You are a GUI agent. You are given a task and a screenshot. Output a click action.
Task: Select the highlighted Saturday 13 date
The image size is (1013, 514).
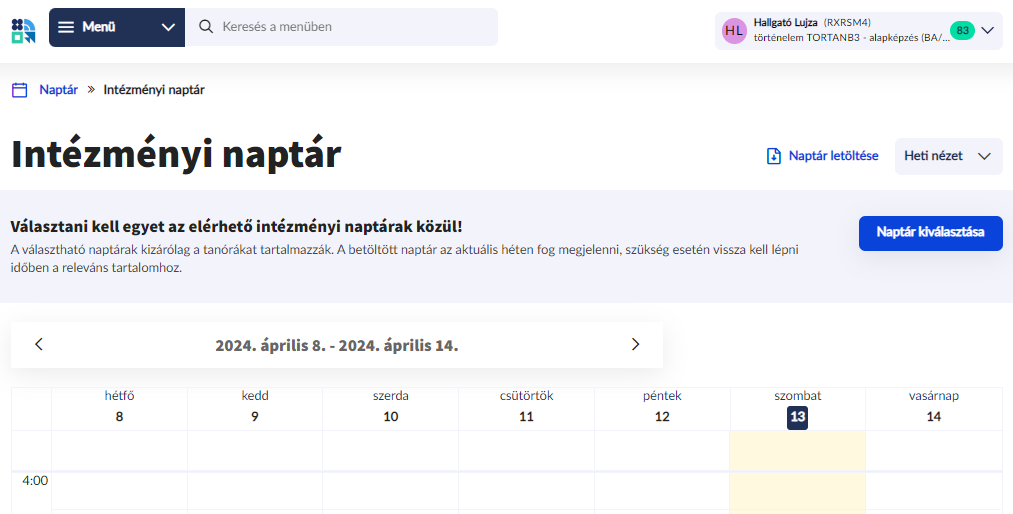[x=797, y=417]
